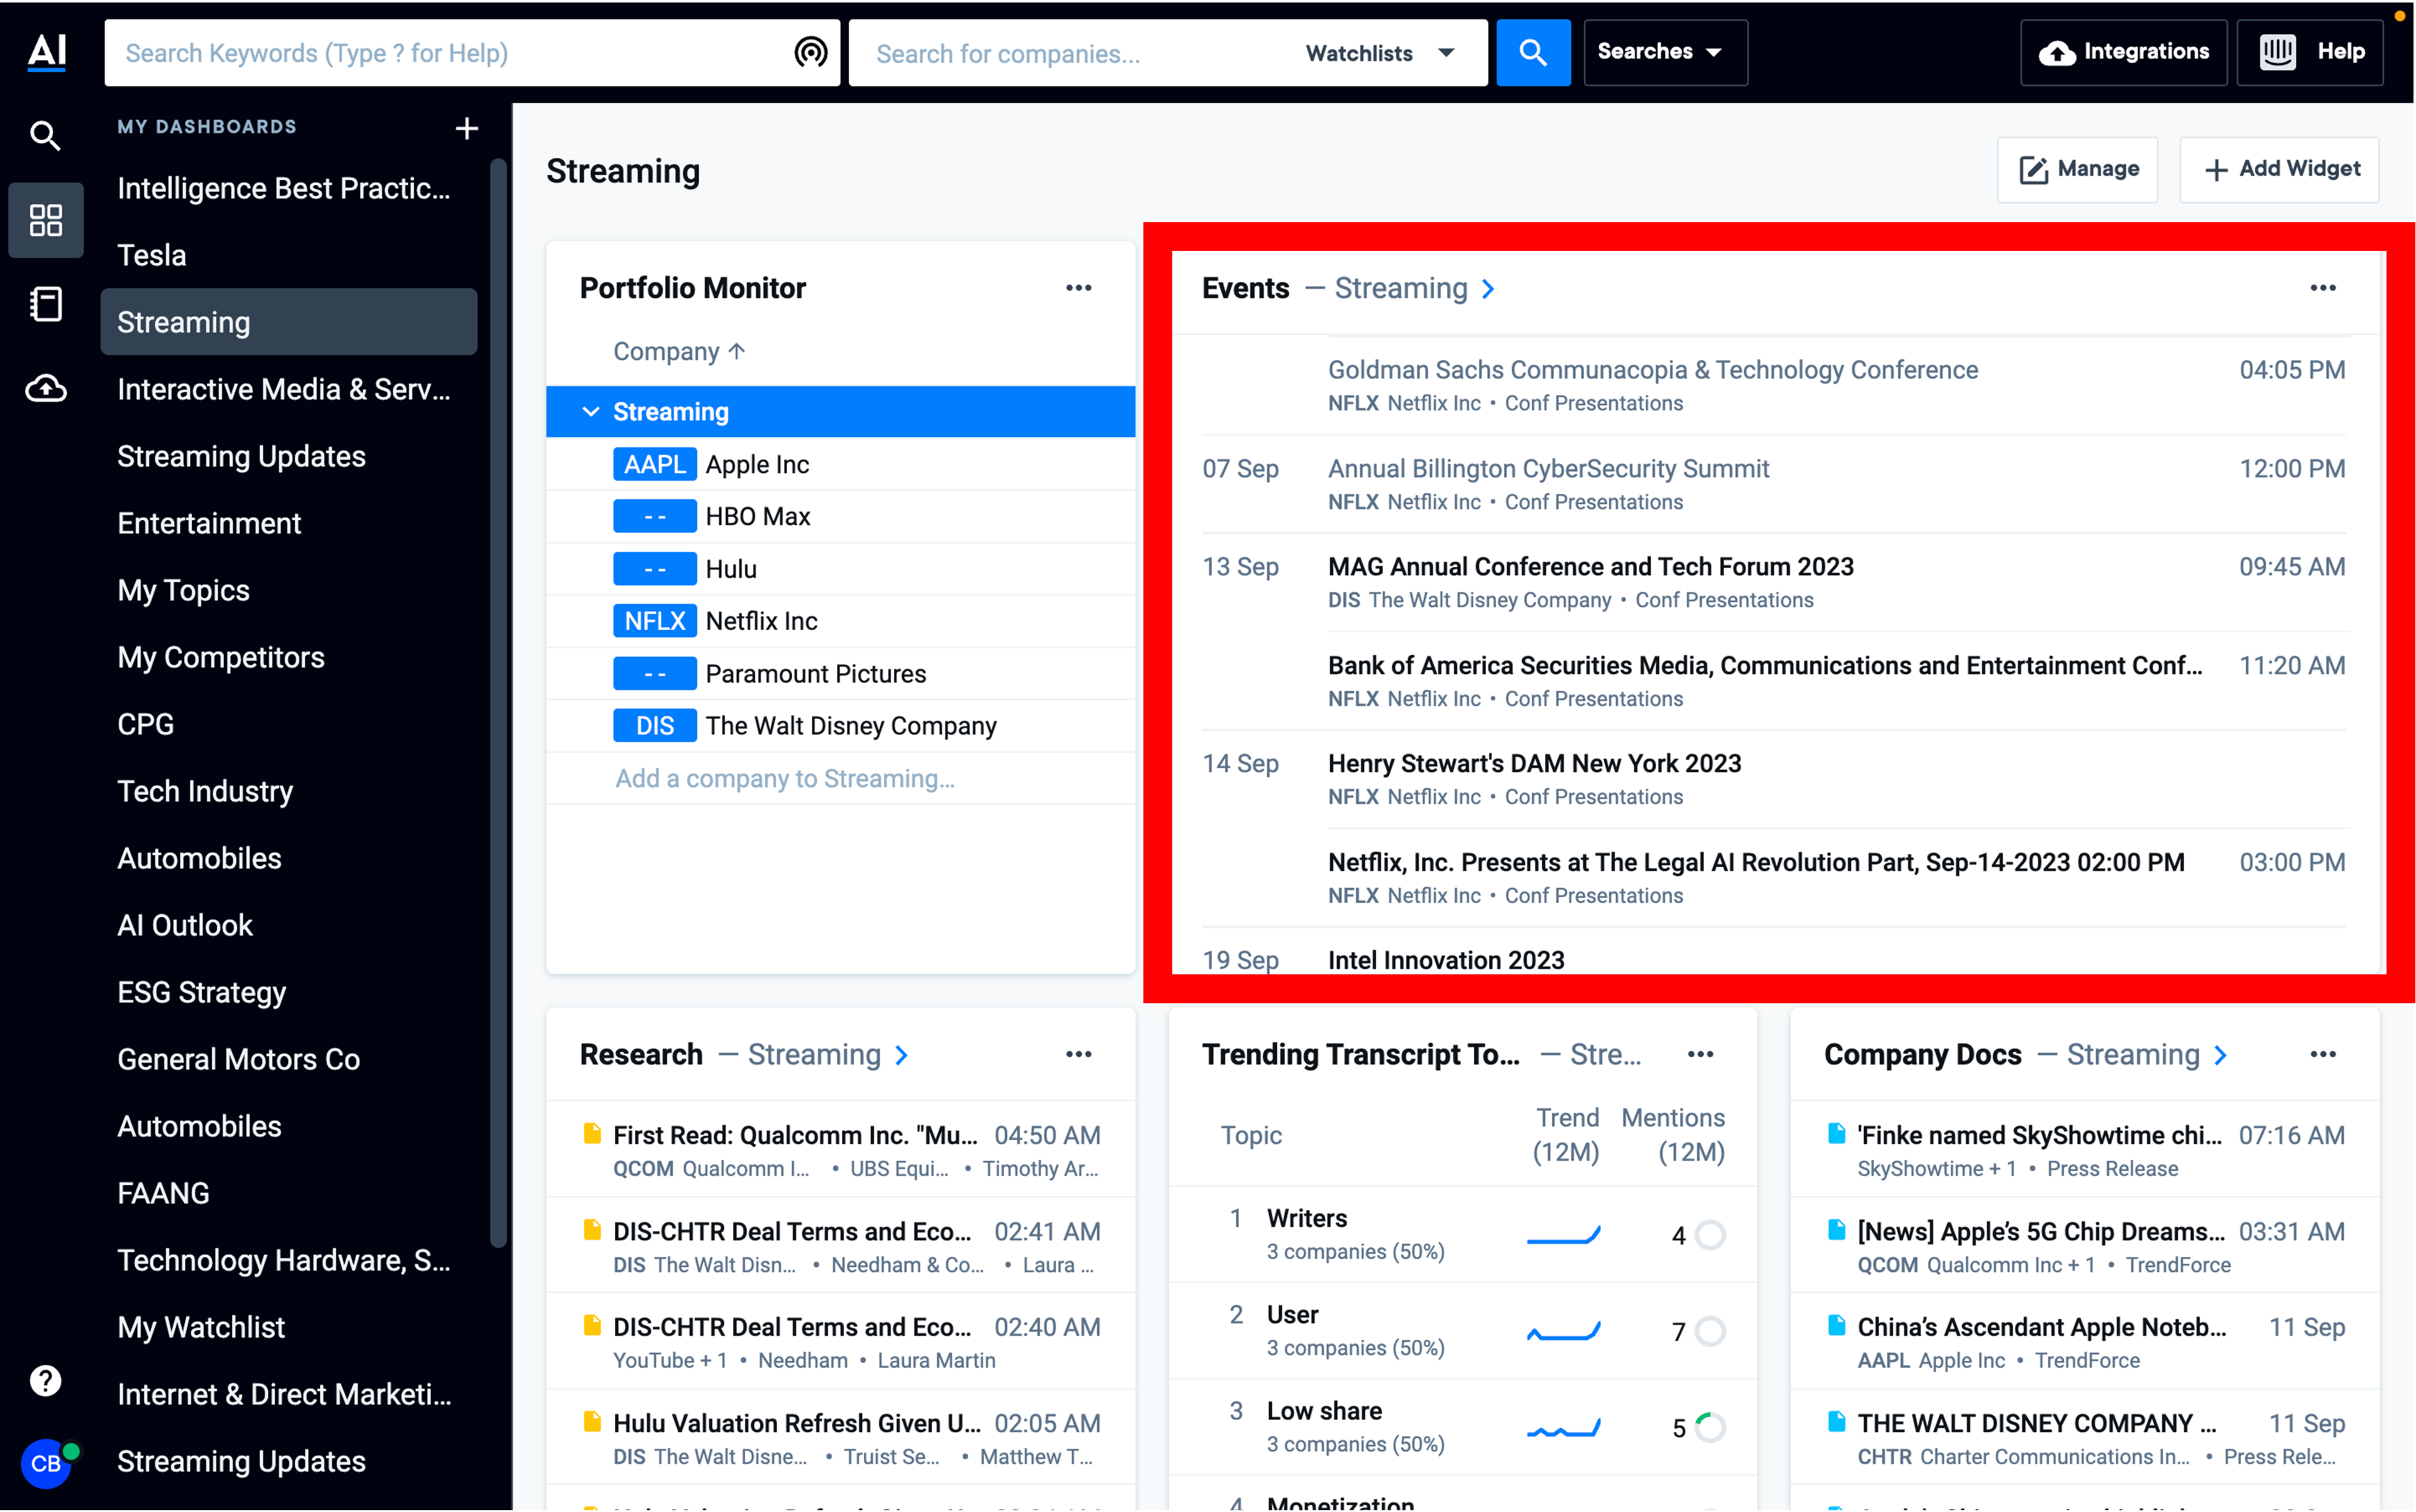Expand Company Docs Streaming chevron link

2221,1055
